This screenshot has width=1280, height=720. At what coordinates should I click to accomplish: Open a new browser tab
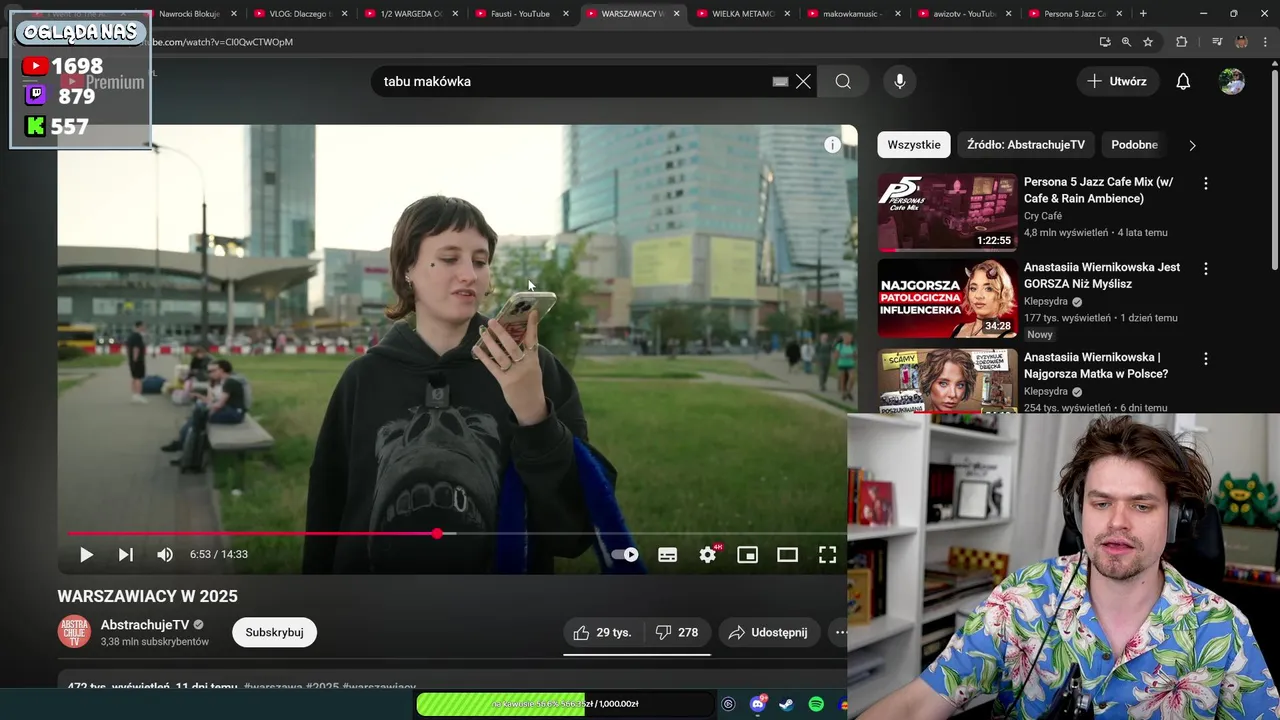(x=1143, y=14)
